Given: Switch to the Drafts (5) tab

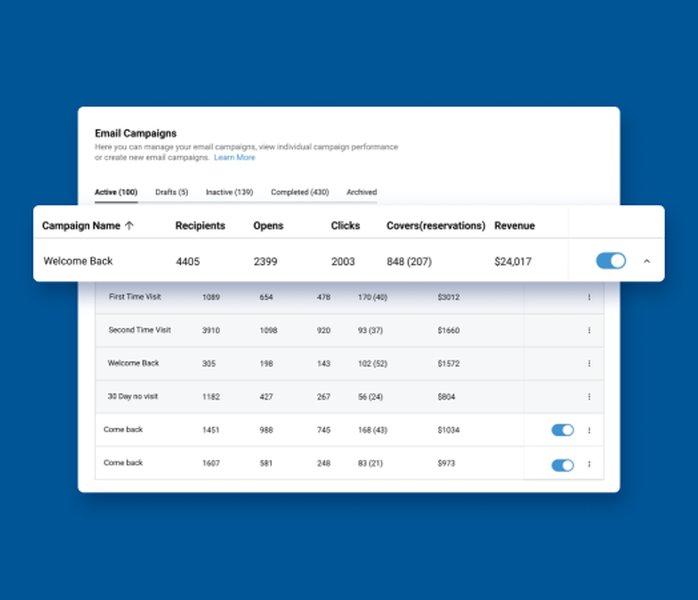Looking at the screenshot, I should coord(171,192).
